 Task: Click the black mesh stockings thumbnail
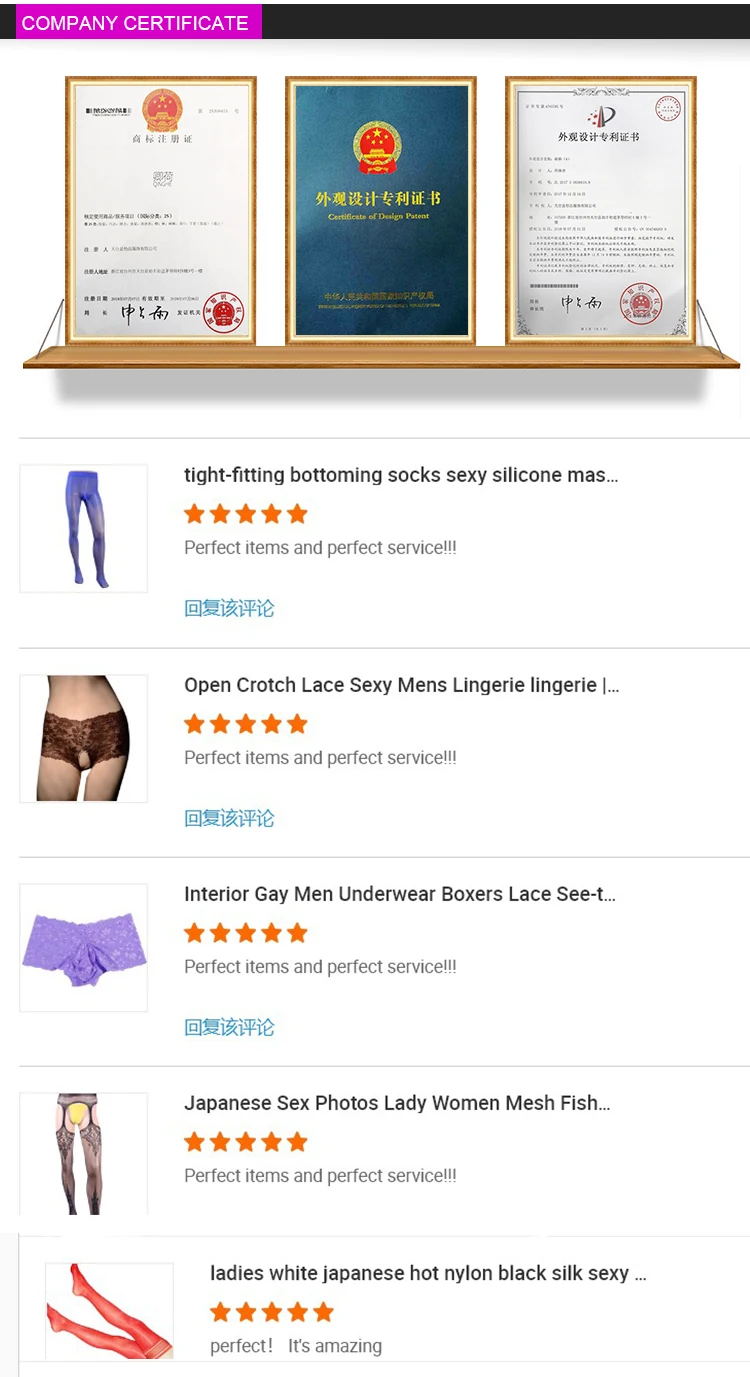click(x=84, y=1154)
